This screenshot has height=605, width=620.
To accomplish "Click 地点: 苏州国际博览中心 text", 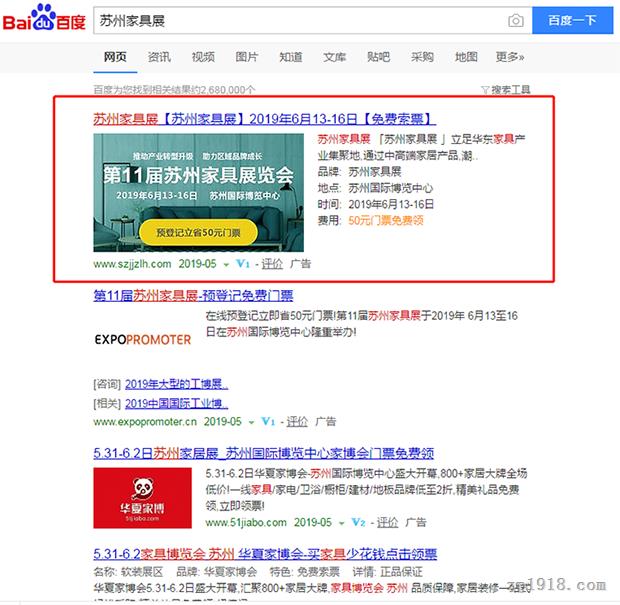I will (375, 188).
